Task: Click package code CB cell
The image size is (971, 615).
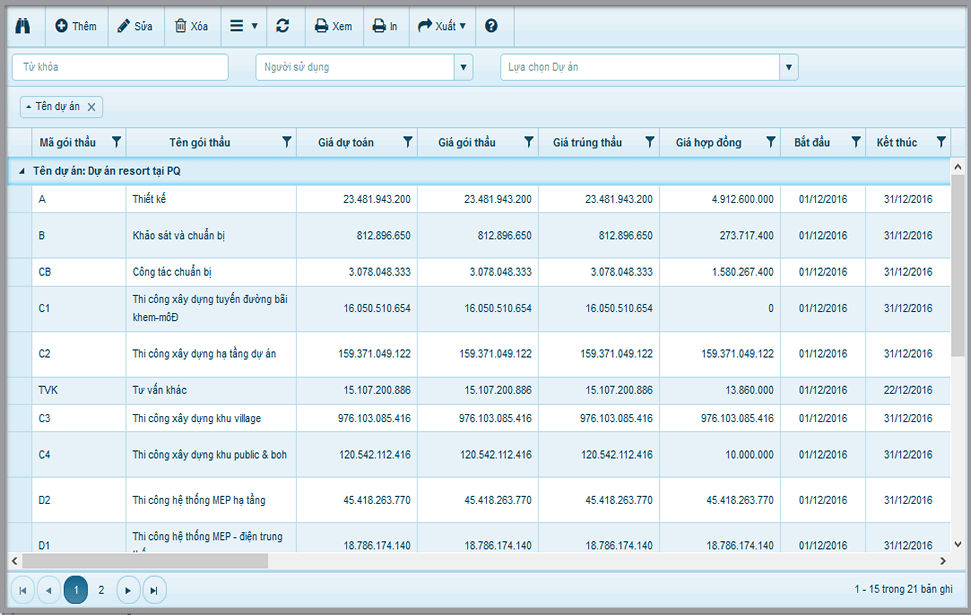Action: pos(79,272)
